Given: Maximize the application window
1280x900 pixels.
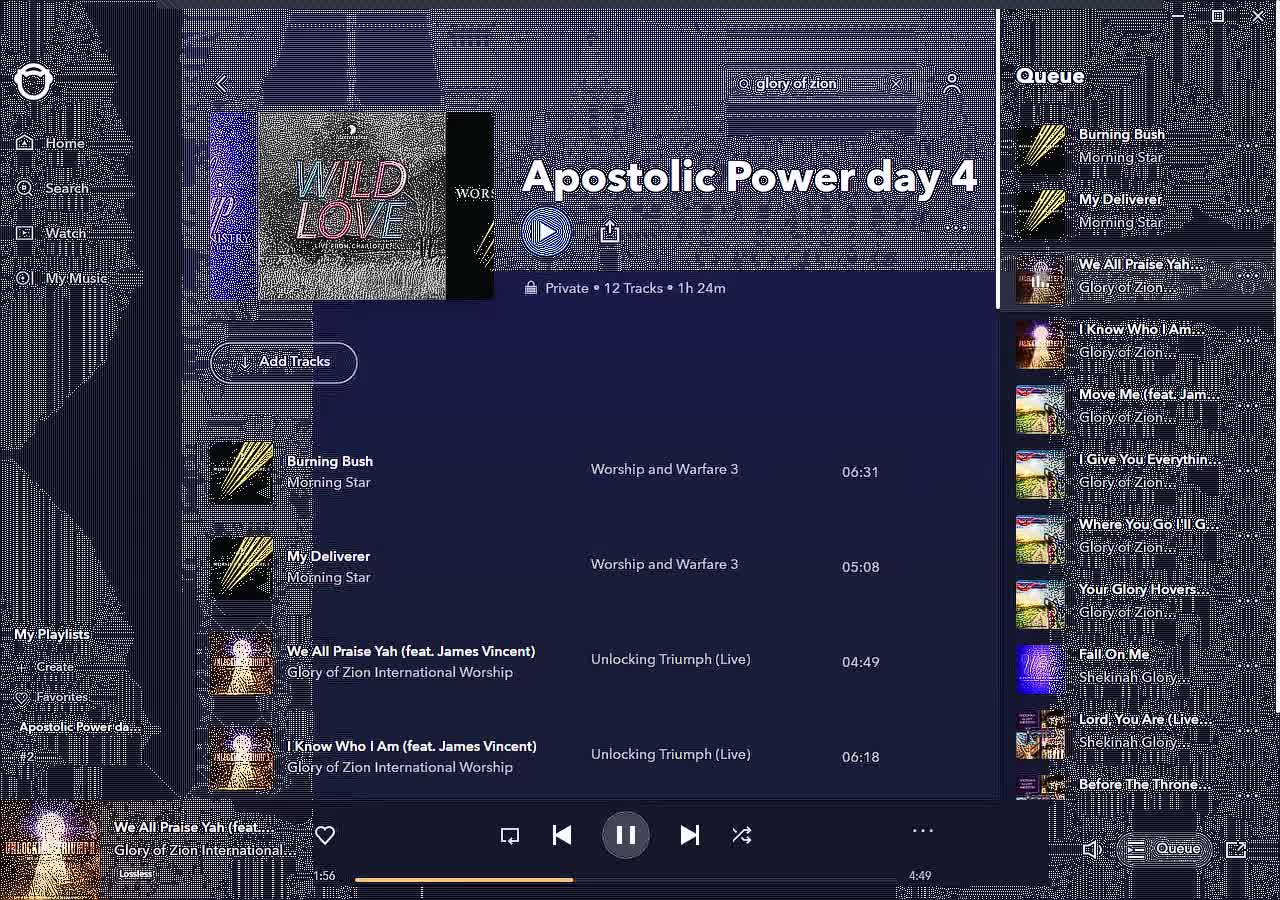Looking at the screenshot, I should tap(1217, 16).
